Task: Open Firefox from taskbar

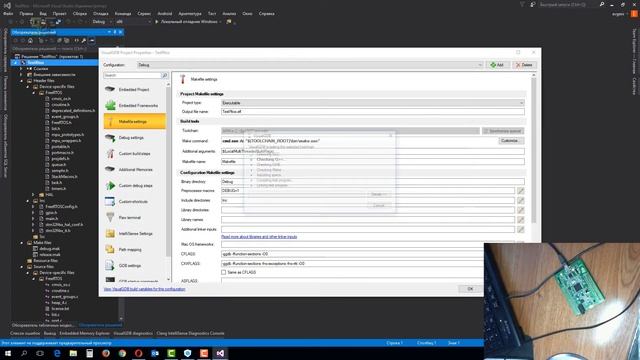Action: click(x=106, y=353)
